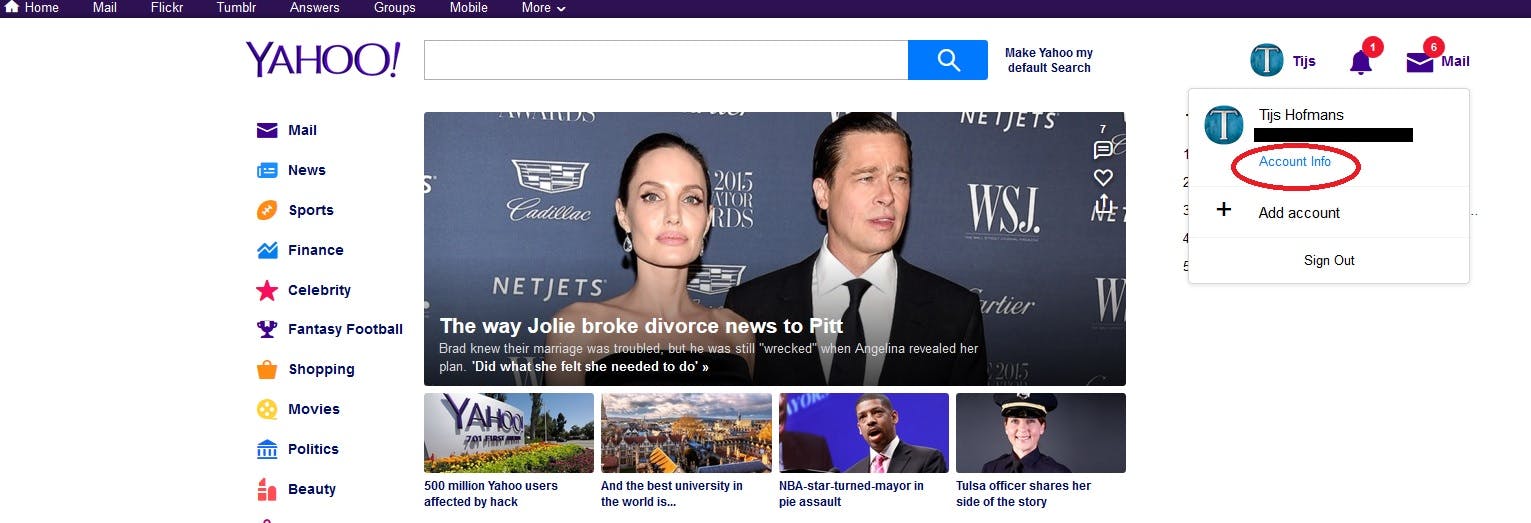Click the Movies film reel icon

[x=267, y=409]
